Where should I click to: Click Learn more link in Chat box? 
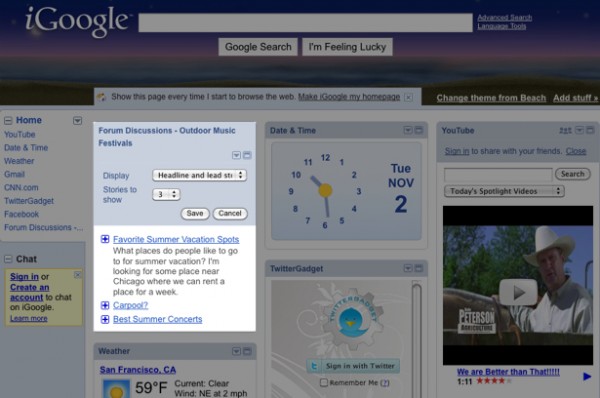pyautogui.click(x=29, y=318)
